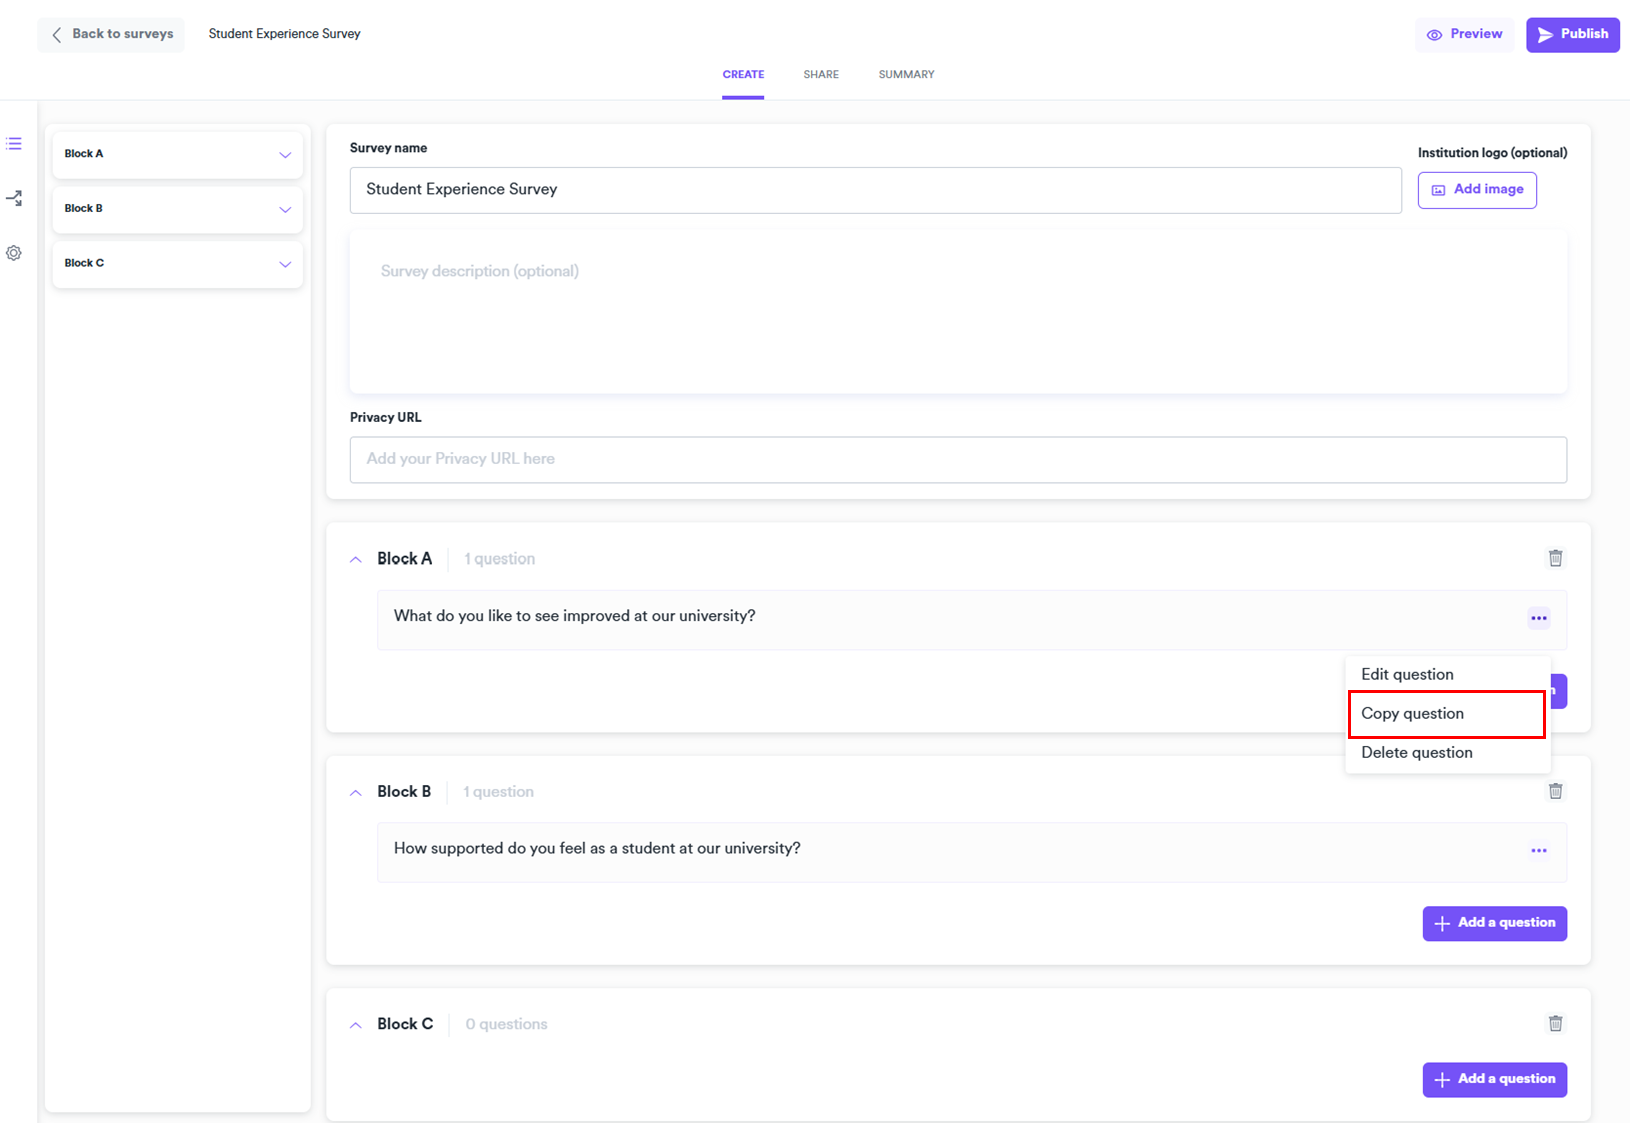Click the Block B trash icon
This screenshot has width=1630, height=1123.
(1555, 791)
